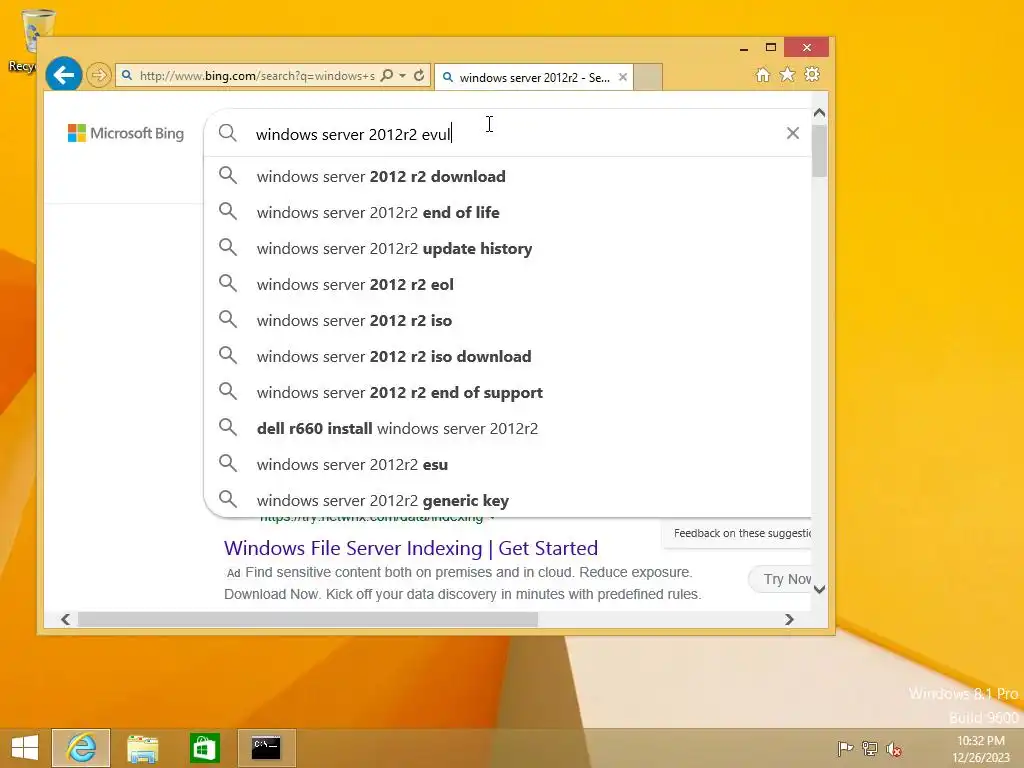Click the browser Forward arrow button
This screenshot has width=1024, height=768.
click(x=99, y=75)
